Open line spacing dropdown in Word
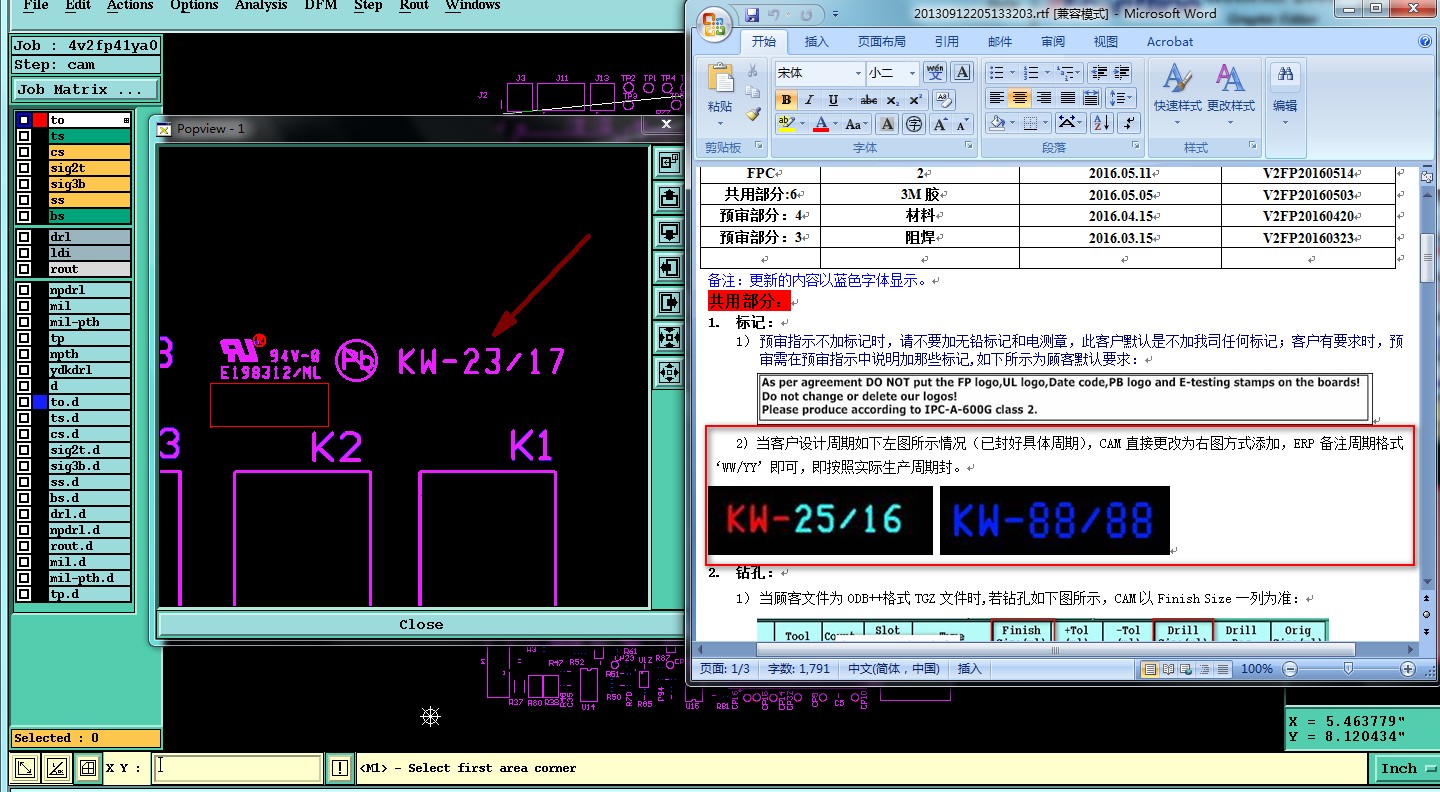This screenshot has width=1440, height=792. coord(1123,98)
